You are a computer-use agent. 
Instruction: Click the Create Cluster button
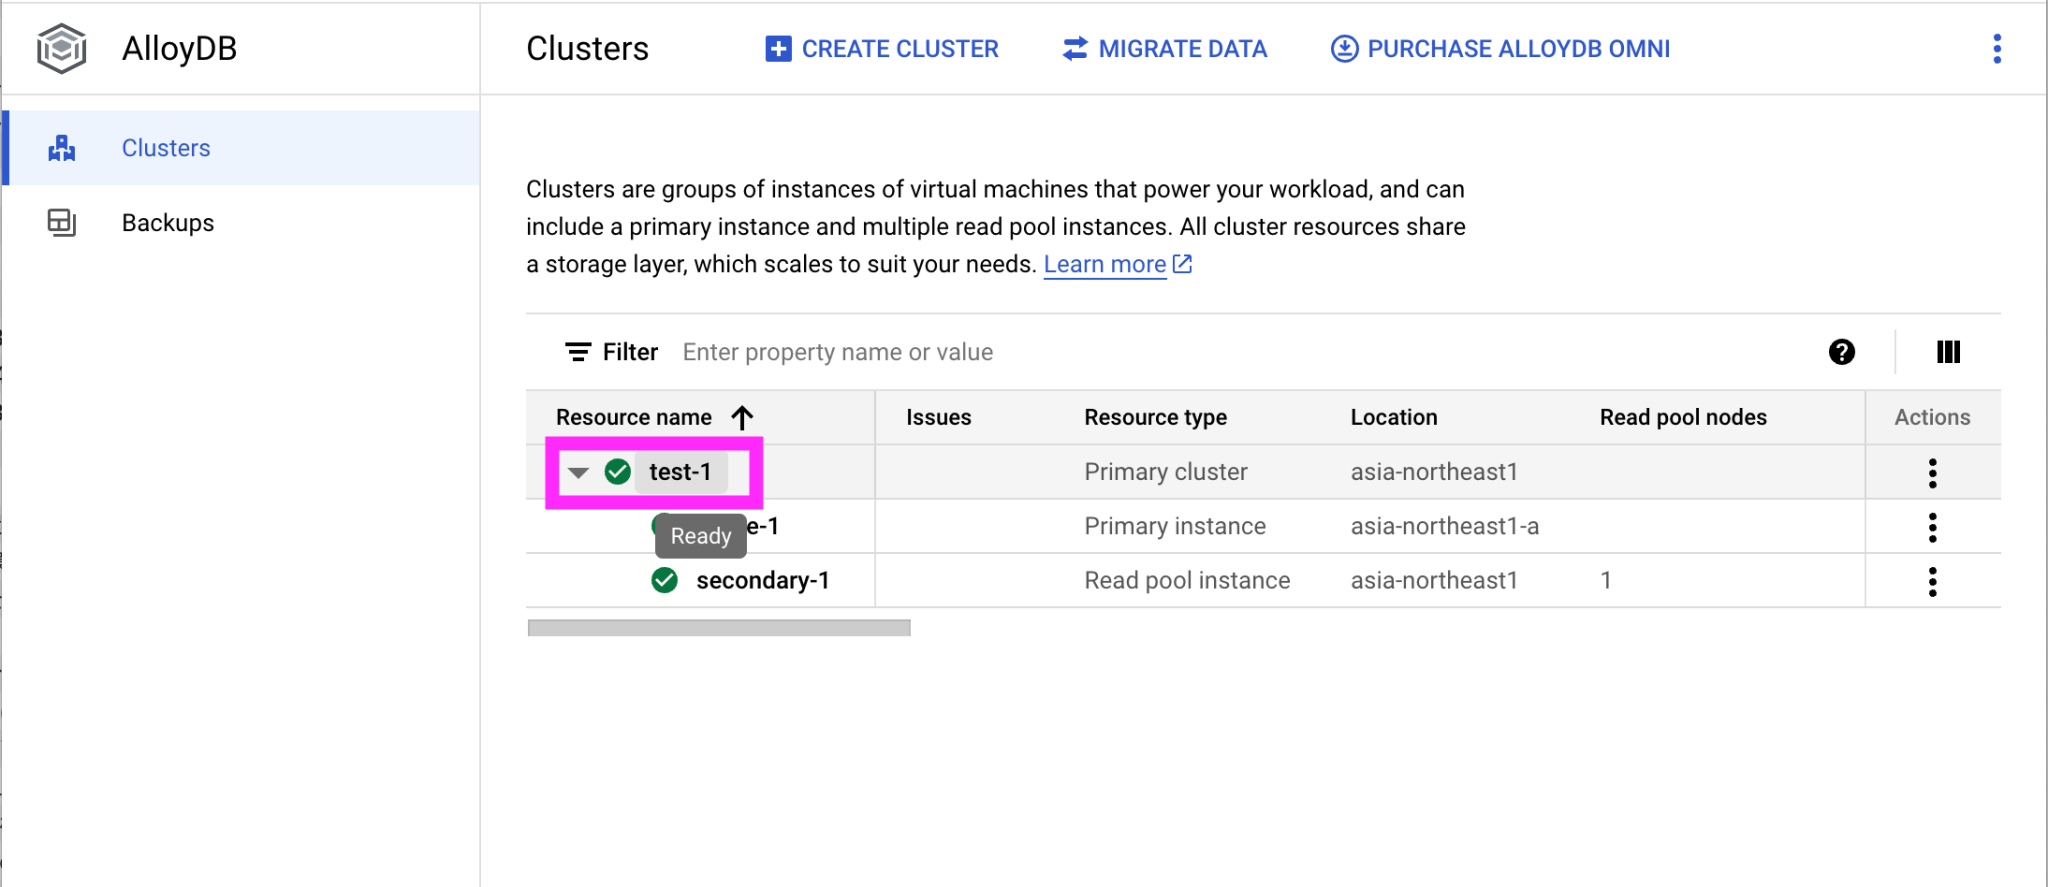881,49
